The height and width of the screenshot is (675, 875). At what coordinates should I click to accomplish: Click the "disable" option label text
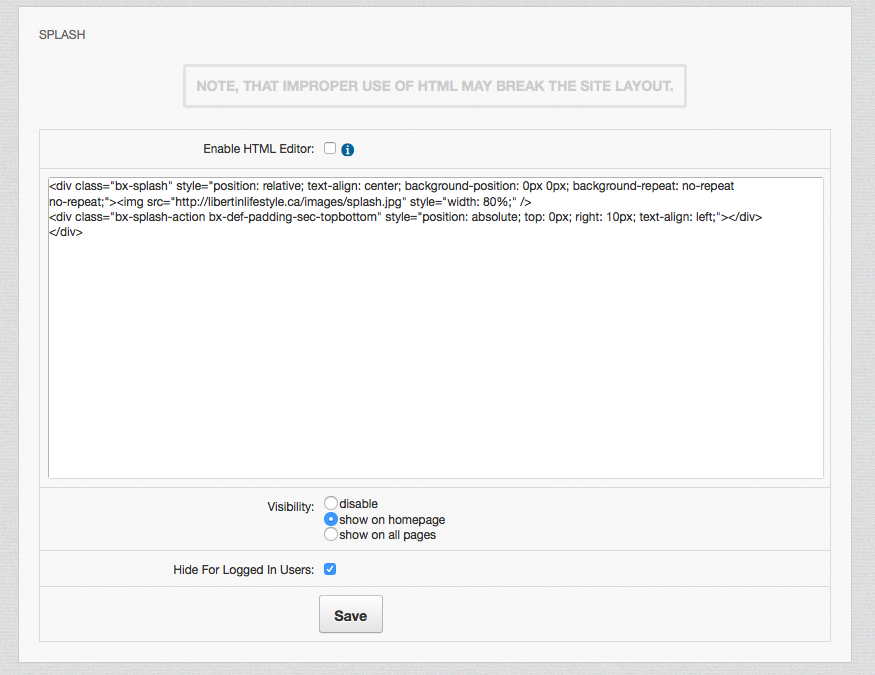(358, 504)
